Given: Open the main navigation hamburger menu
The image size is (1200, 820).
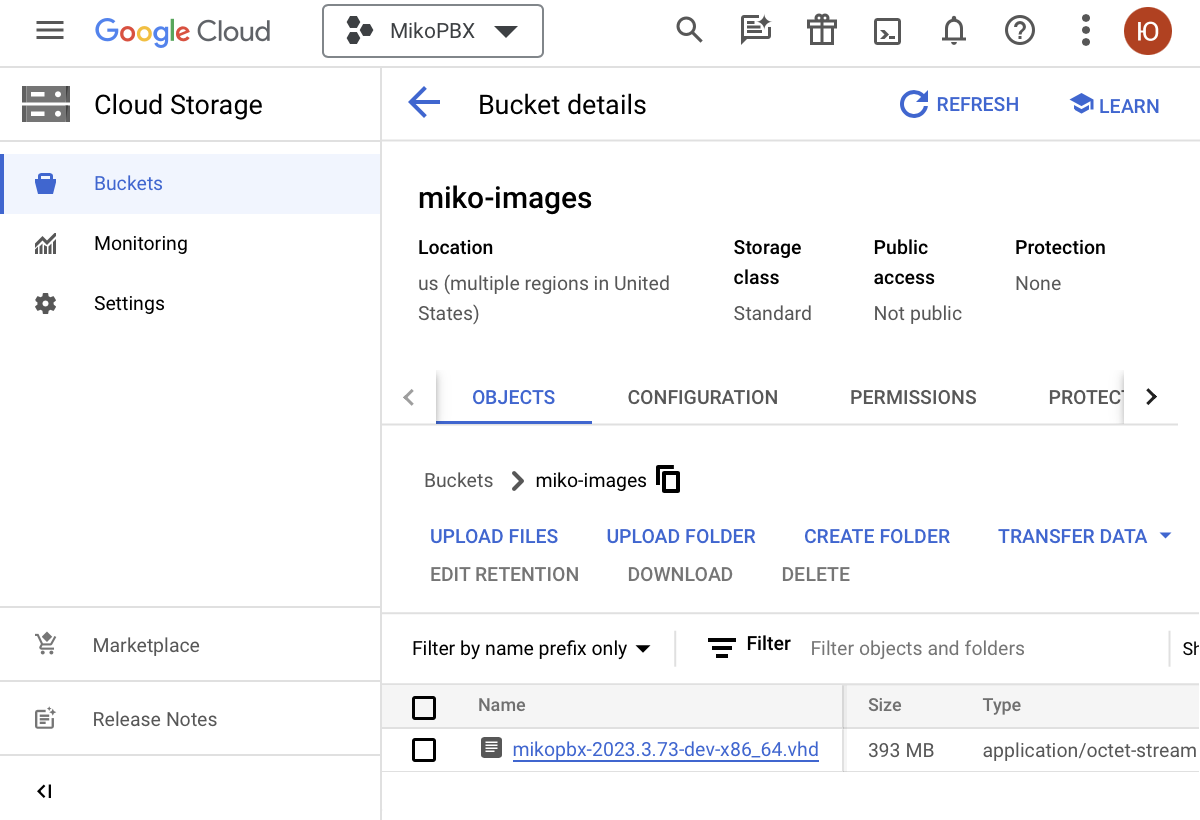Looking at the screenshot, I should tap(50, 31).
